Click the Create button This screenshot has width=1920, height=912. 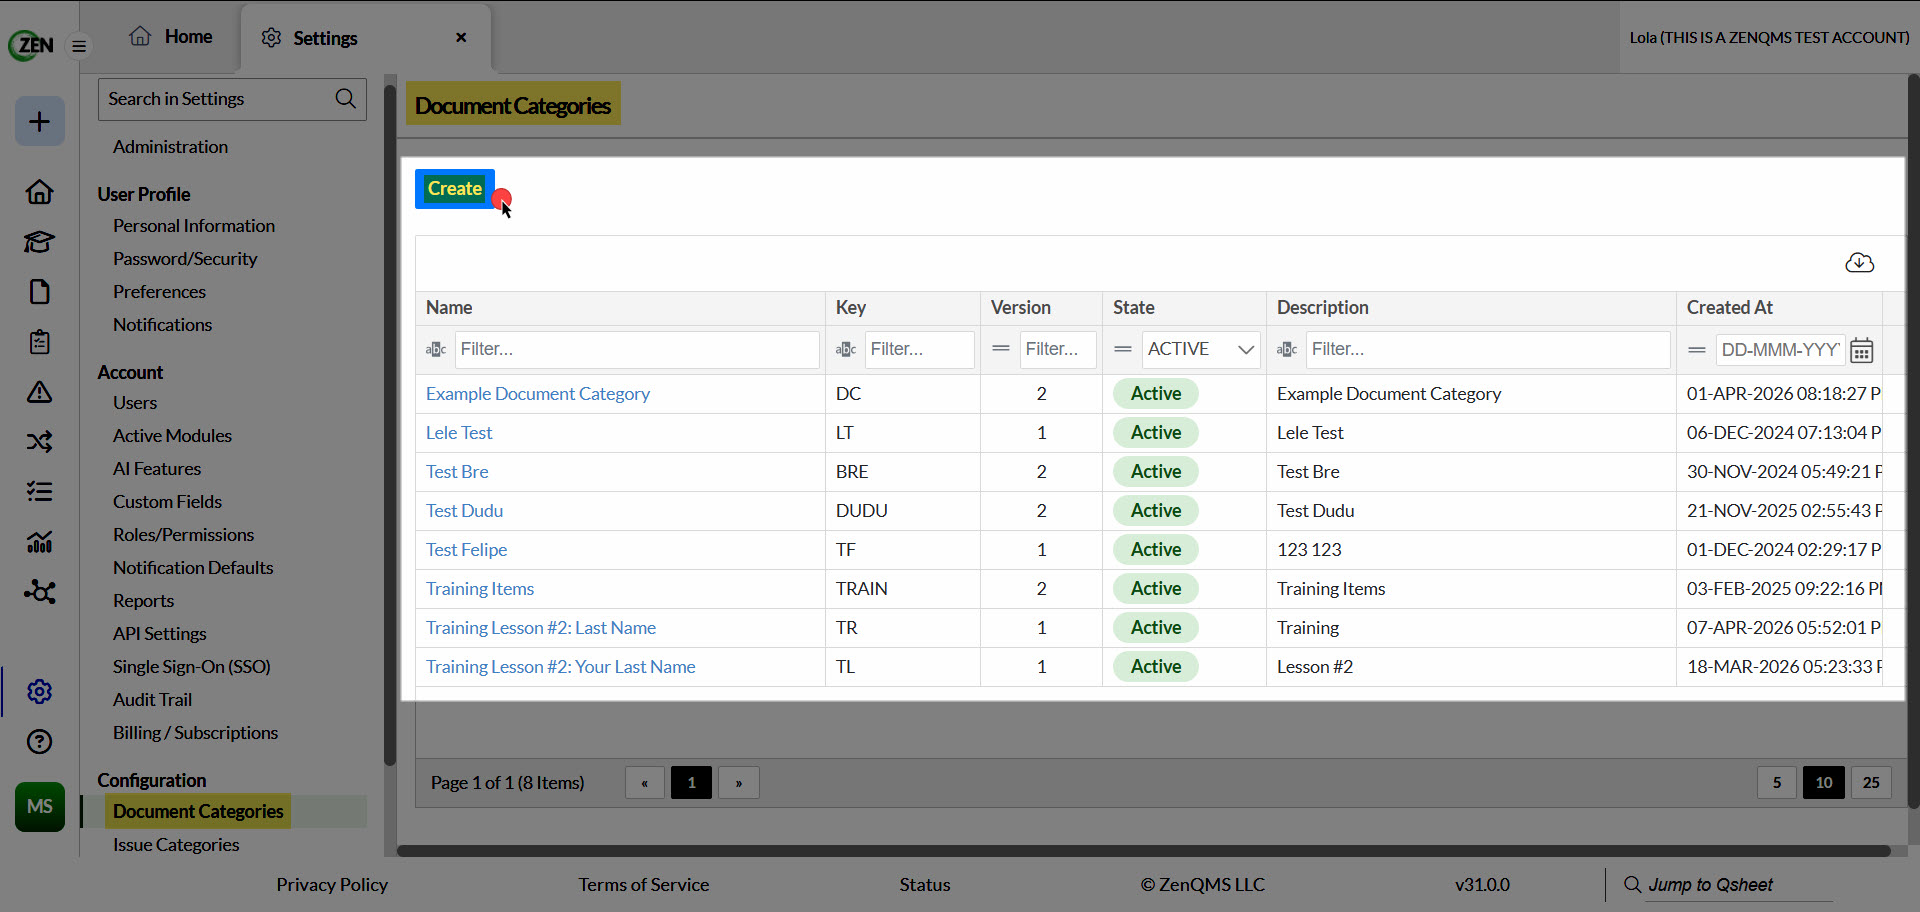(x=455, y=189)
